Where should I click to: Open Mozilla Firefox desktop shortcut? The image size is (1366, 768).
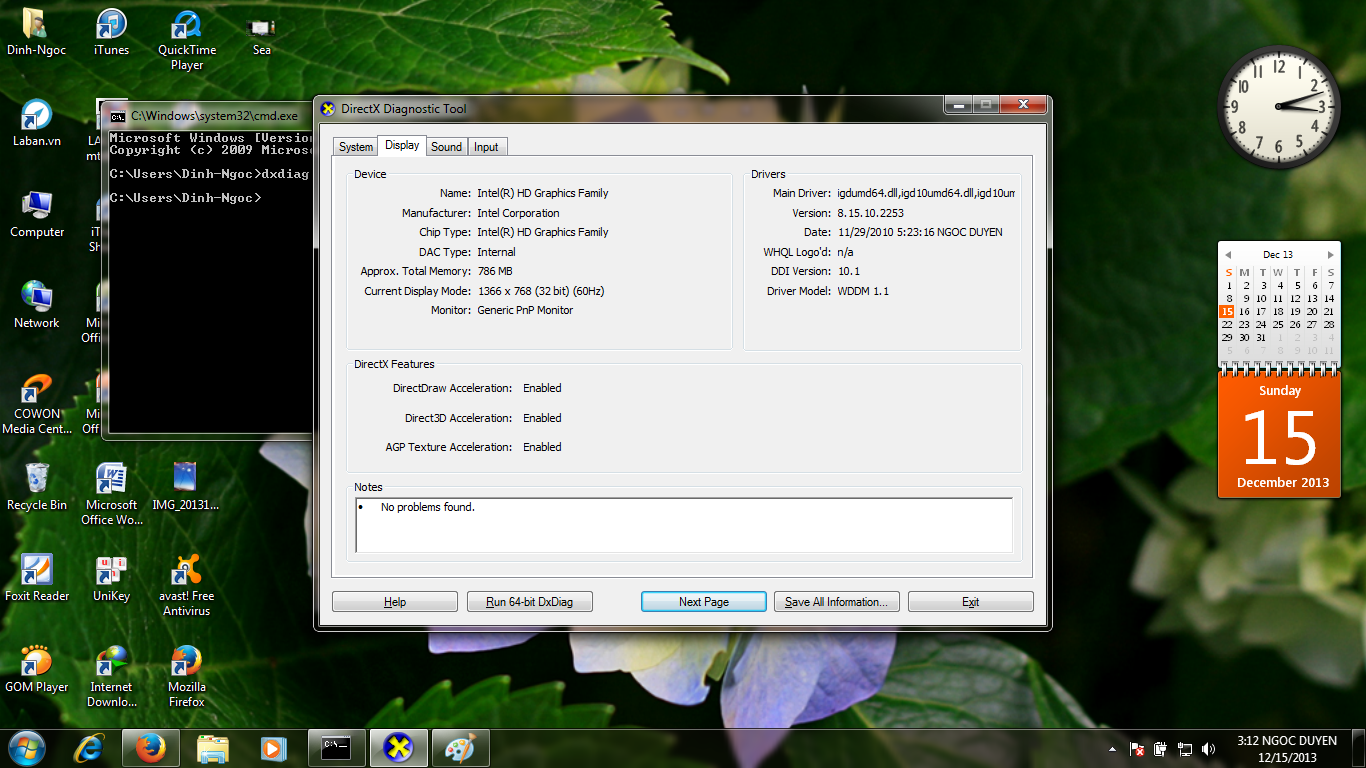click(187, 677)
